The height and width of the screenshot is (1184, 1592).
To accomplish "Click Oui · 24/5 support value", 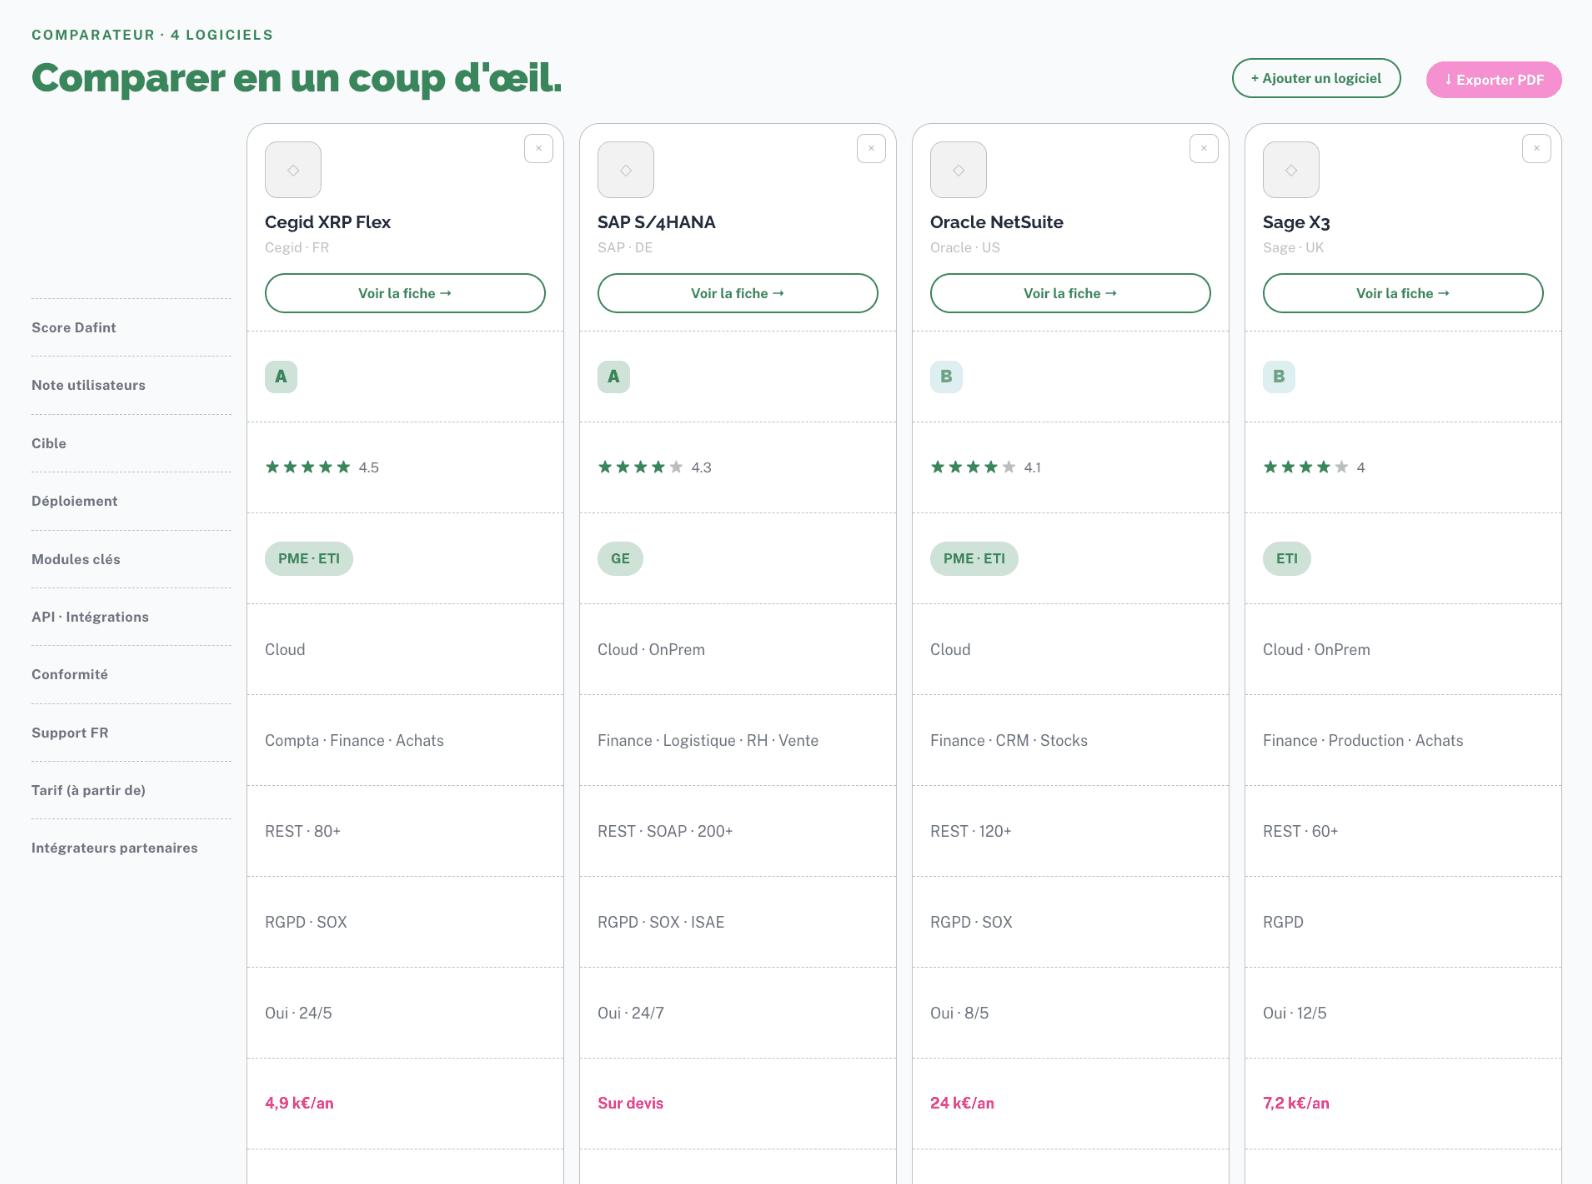I will click(x=298, y=1014).
